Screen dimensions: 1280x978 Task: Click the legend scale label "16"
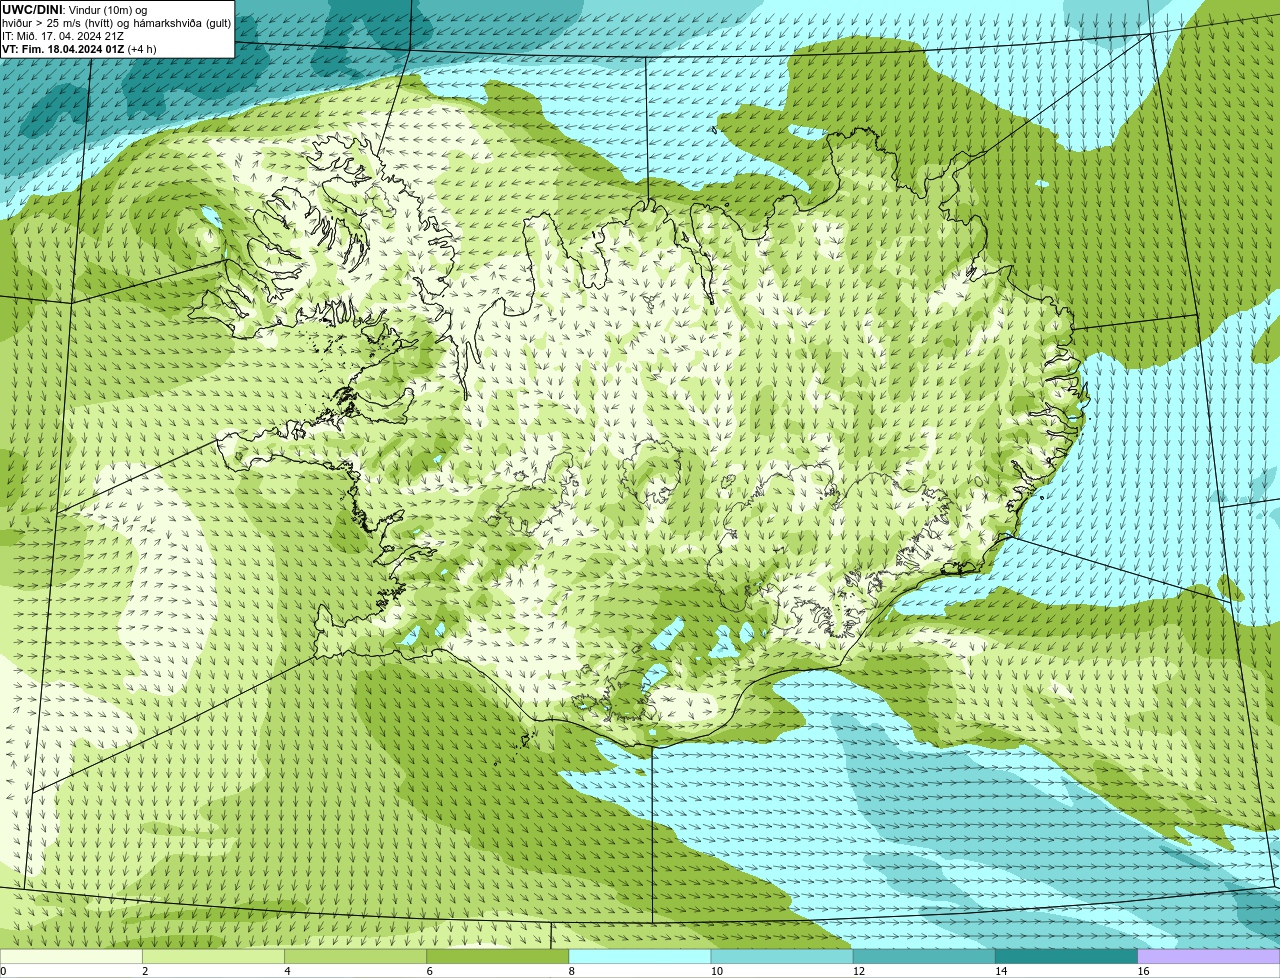1143,971
